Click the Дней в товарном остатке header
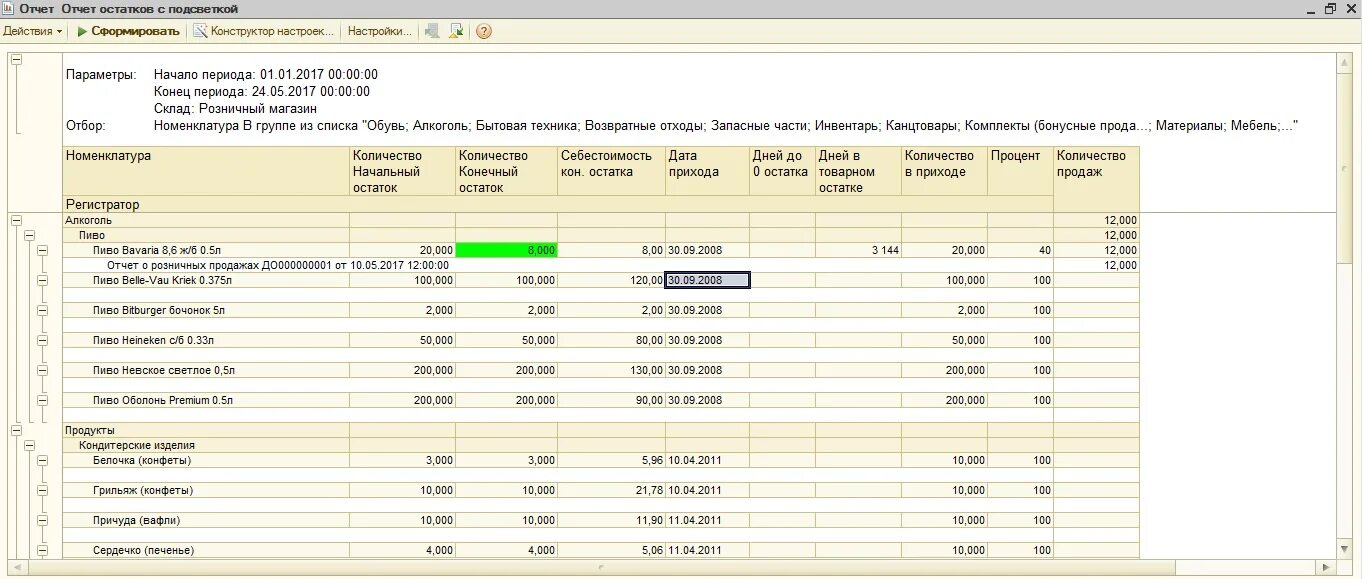This screenshot has width=1363, height=579. (858, 171)
